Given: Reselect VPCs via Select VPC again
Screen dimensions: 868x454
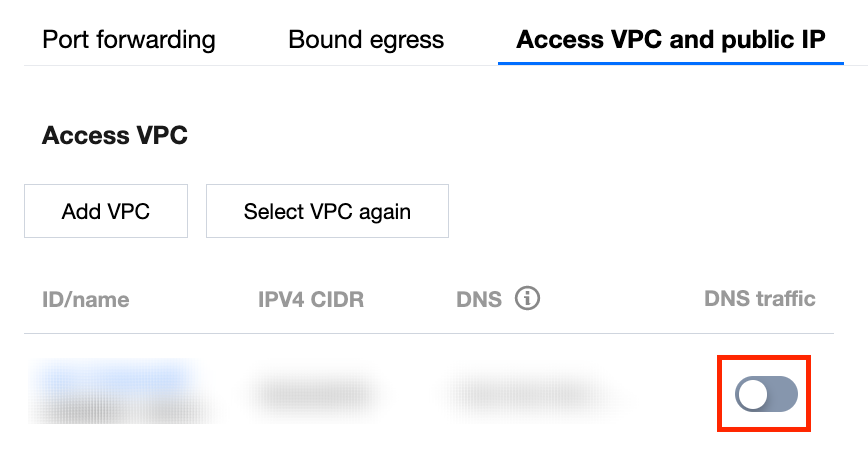Looking at the screenshot, I should click(327, 211).
